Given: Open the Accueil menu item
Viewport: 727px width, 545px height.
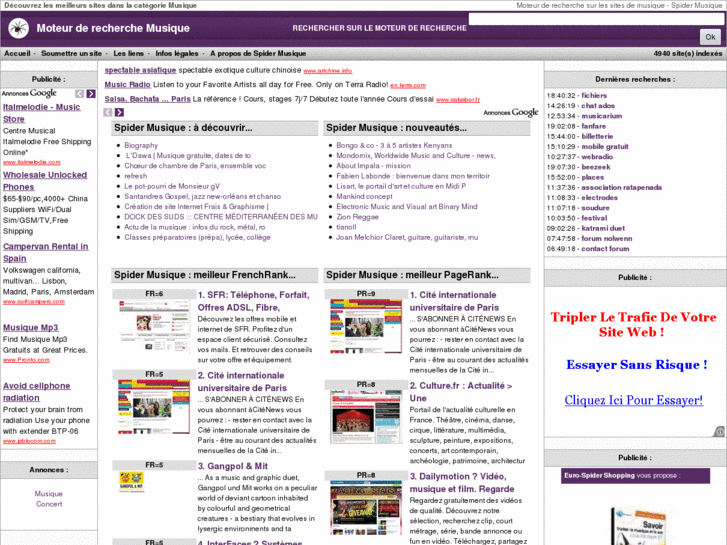Looking at the screenshot, I should click(x=17, y=53).
